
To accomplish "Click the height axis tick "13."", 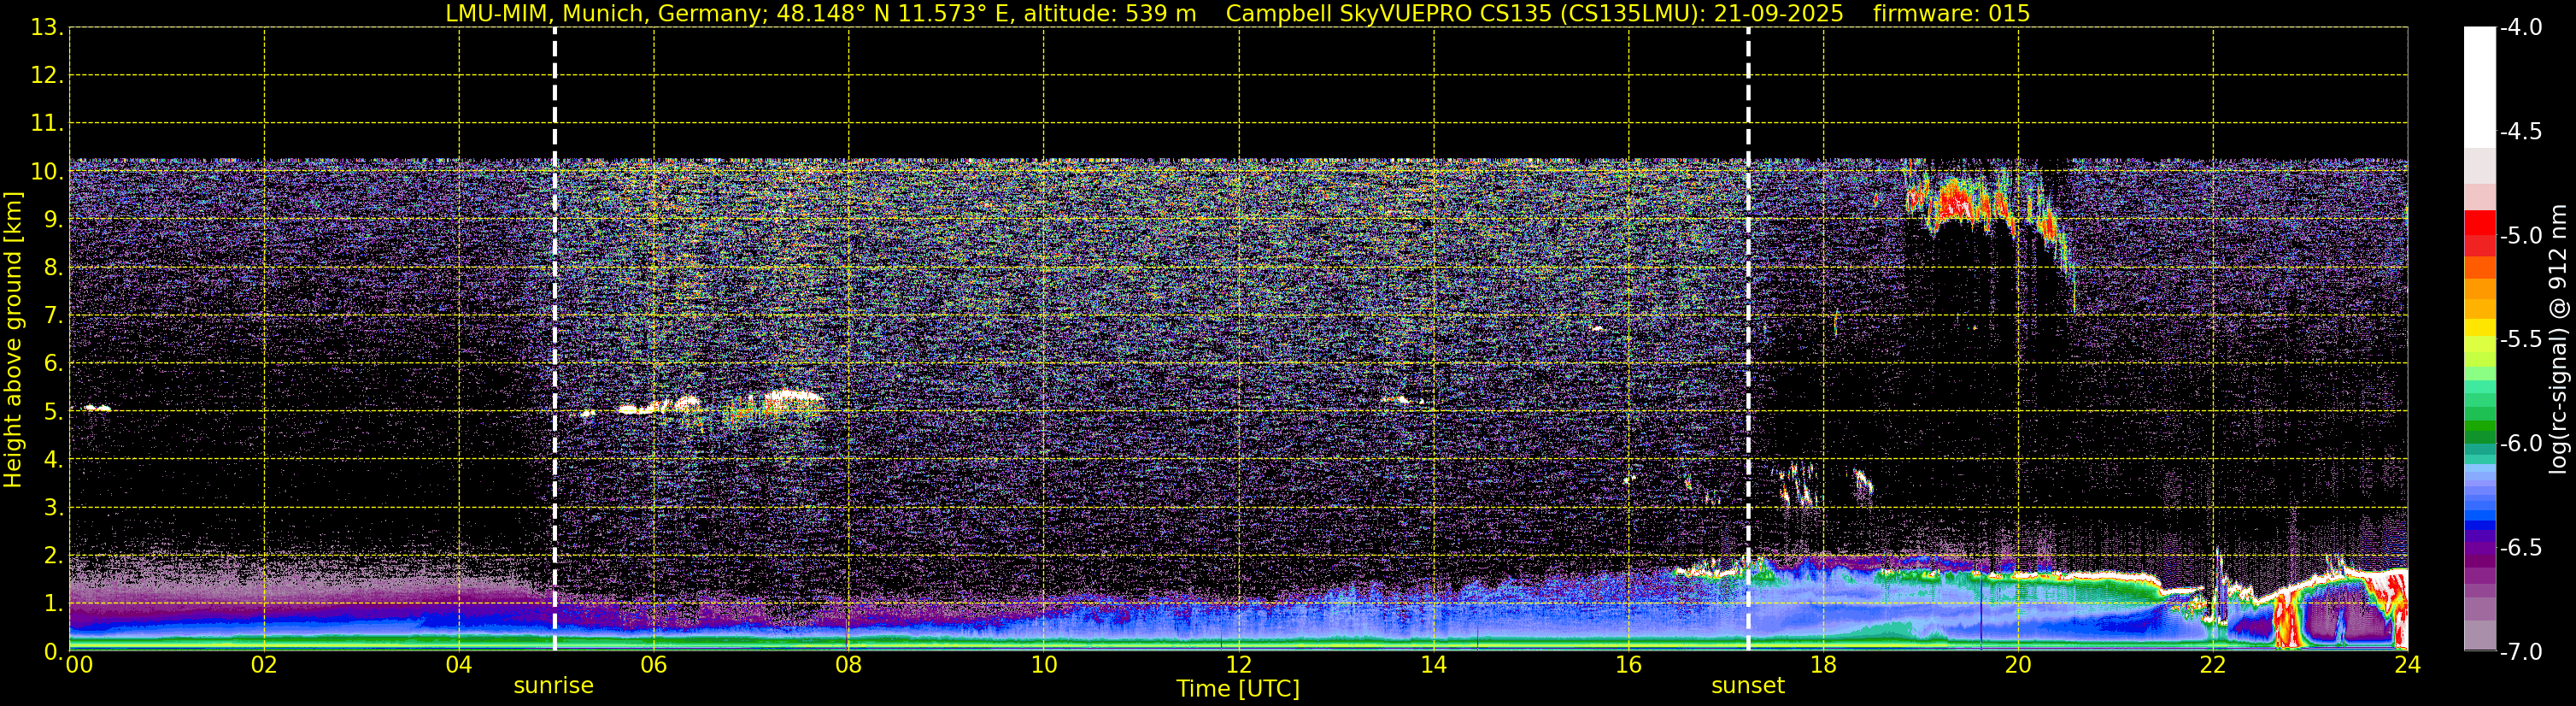I will (47, 27).
